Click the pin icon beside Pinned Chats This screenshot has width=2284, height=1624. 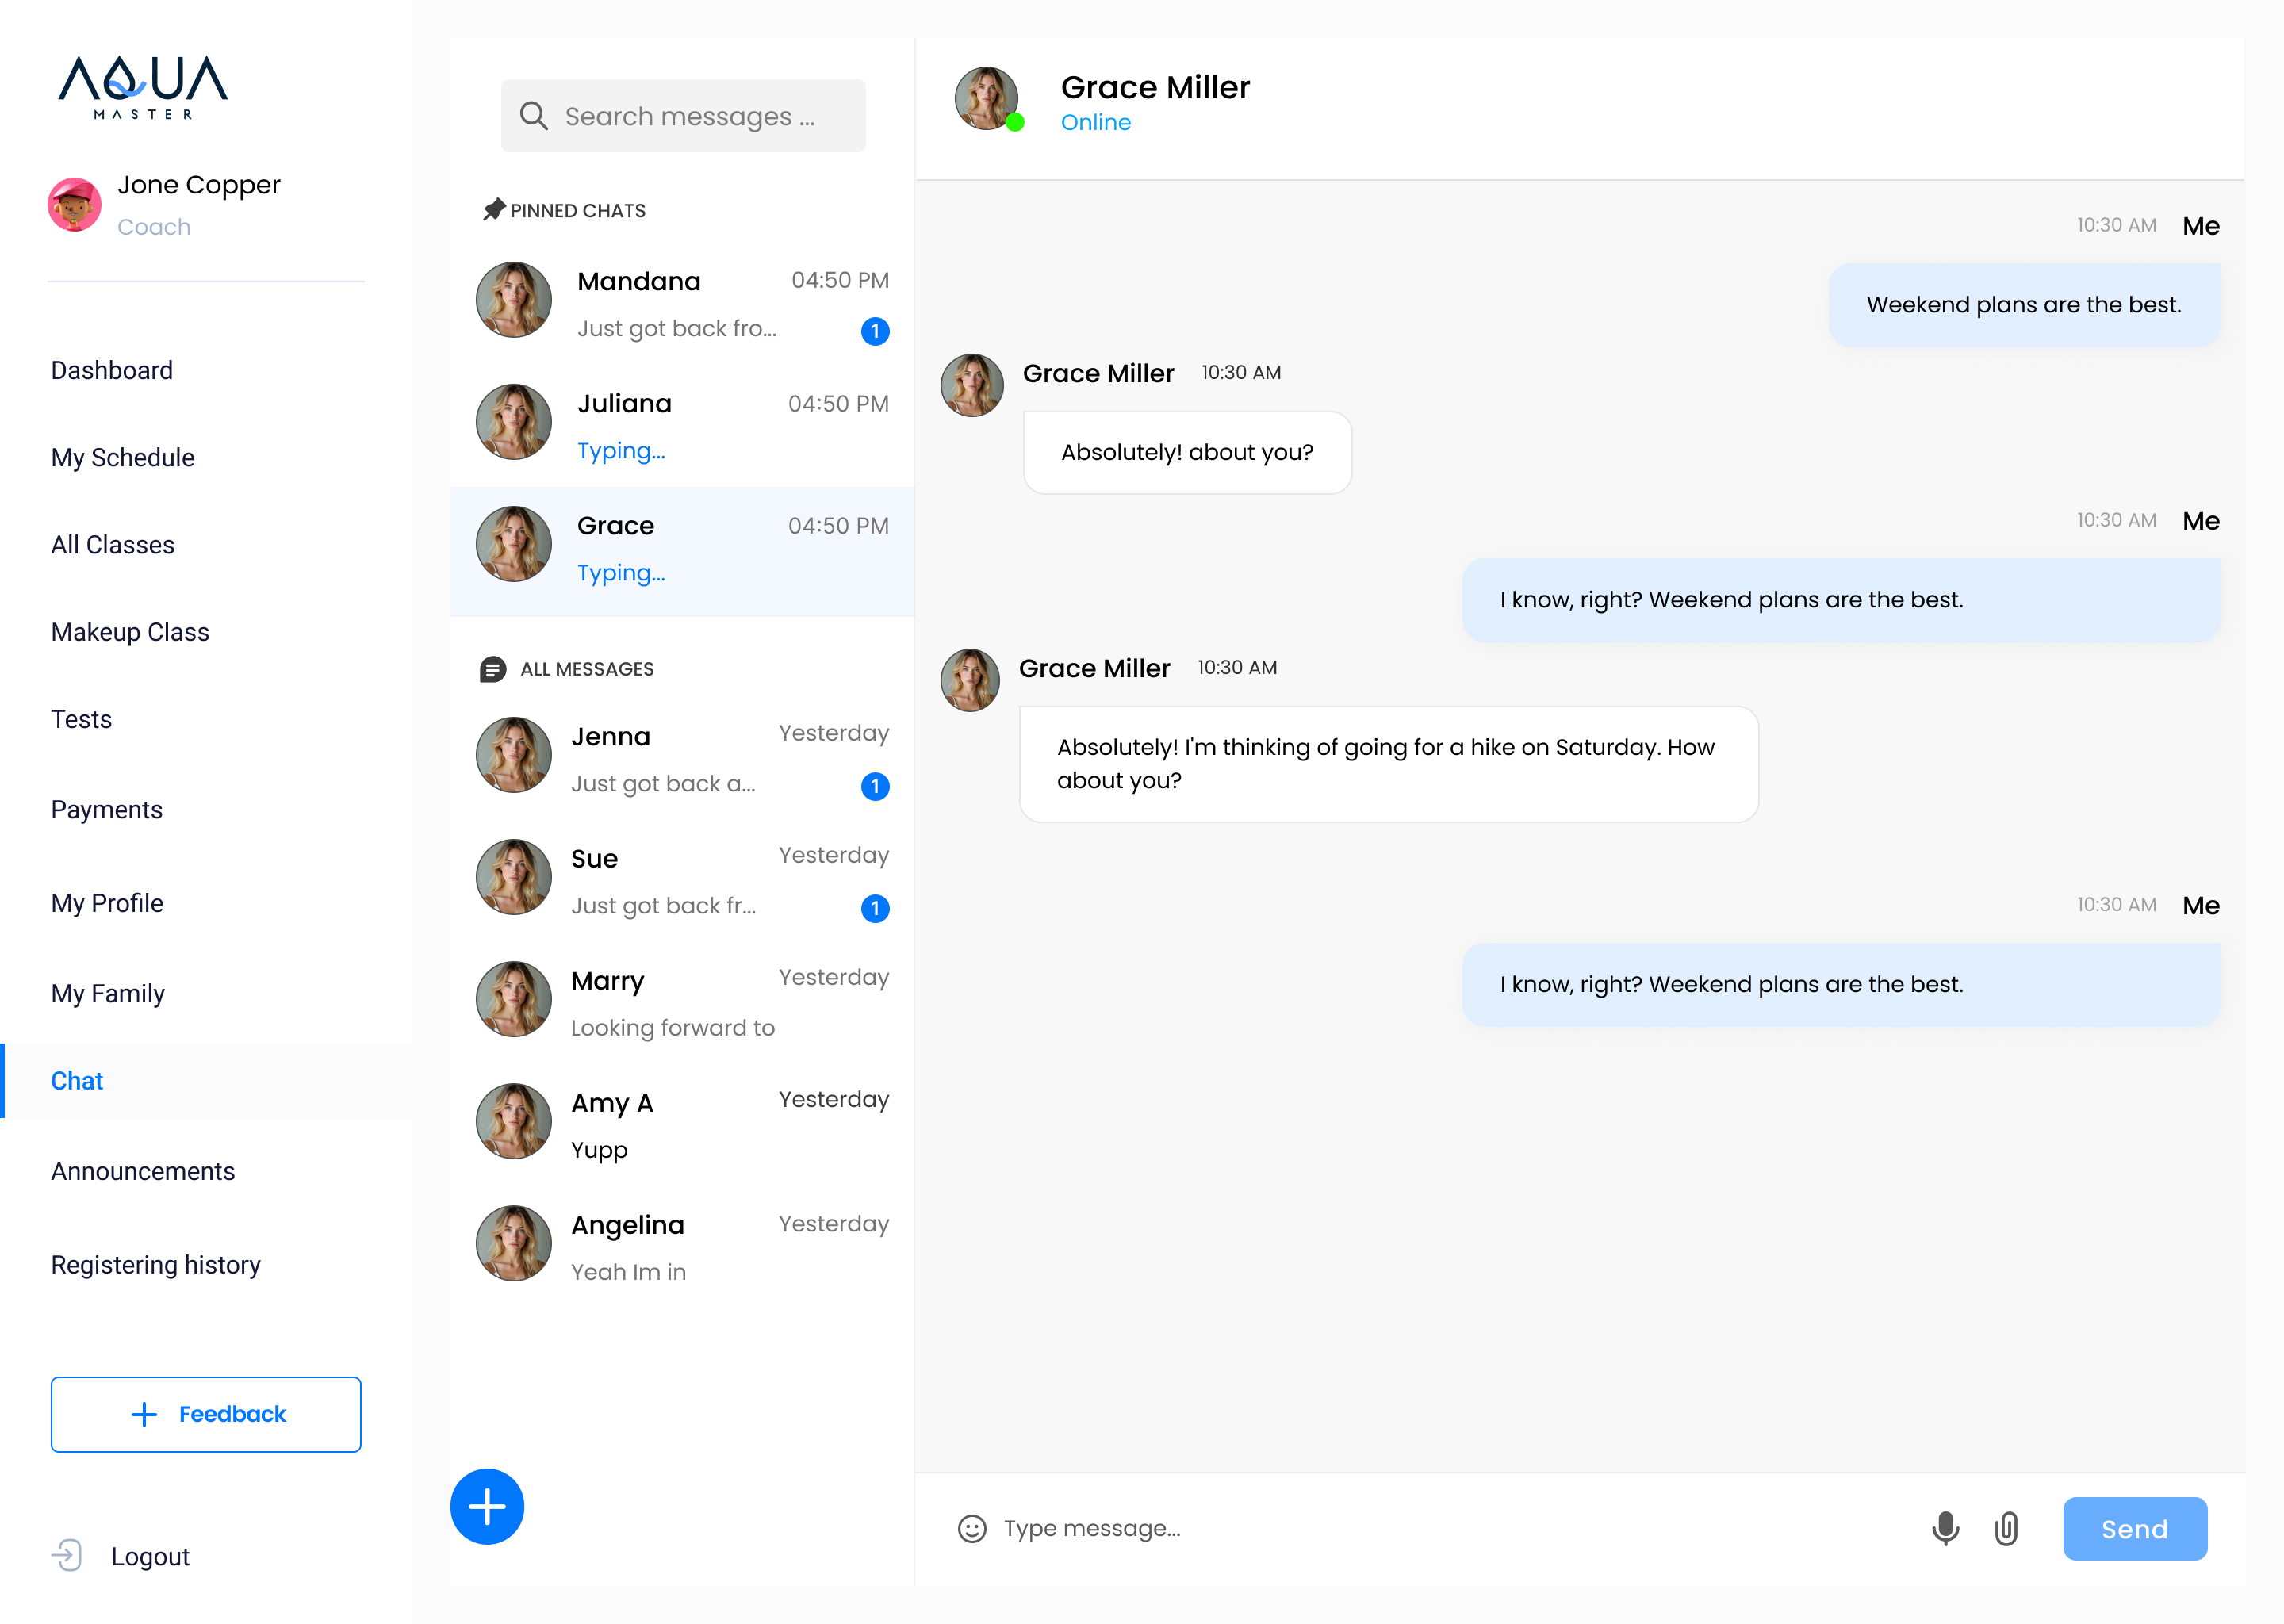pyautogui.click(x=493, y=210)
